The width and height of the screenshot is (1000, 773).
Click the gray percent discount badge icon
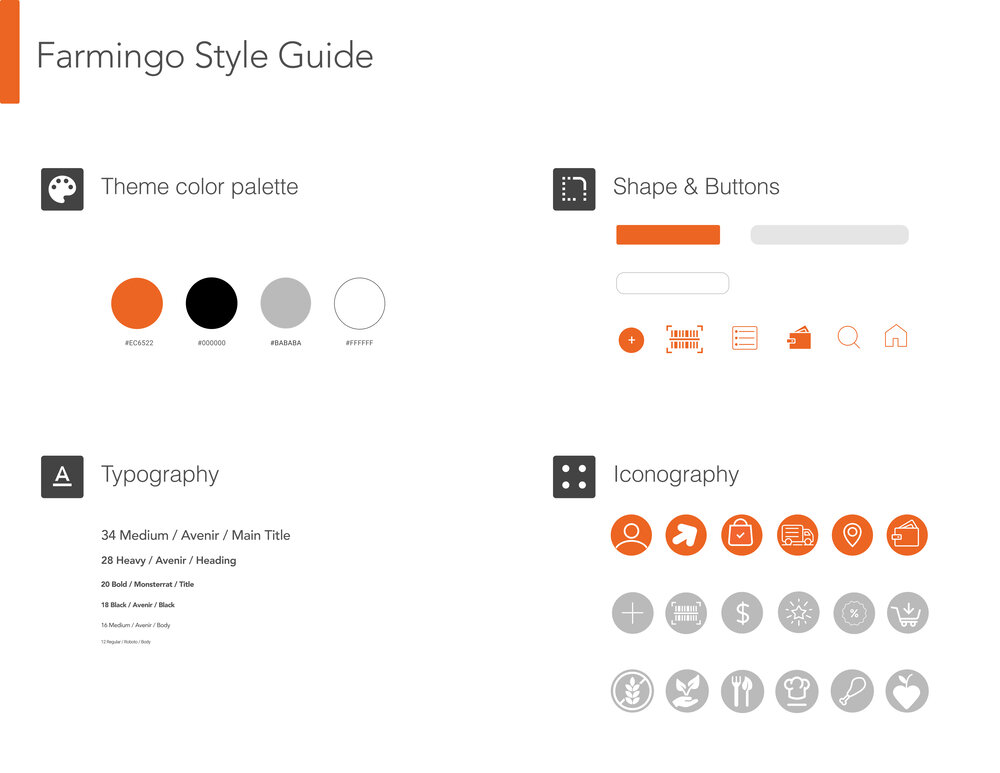(x=853, y=613)
